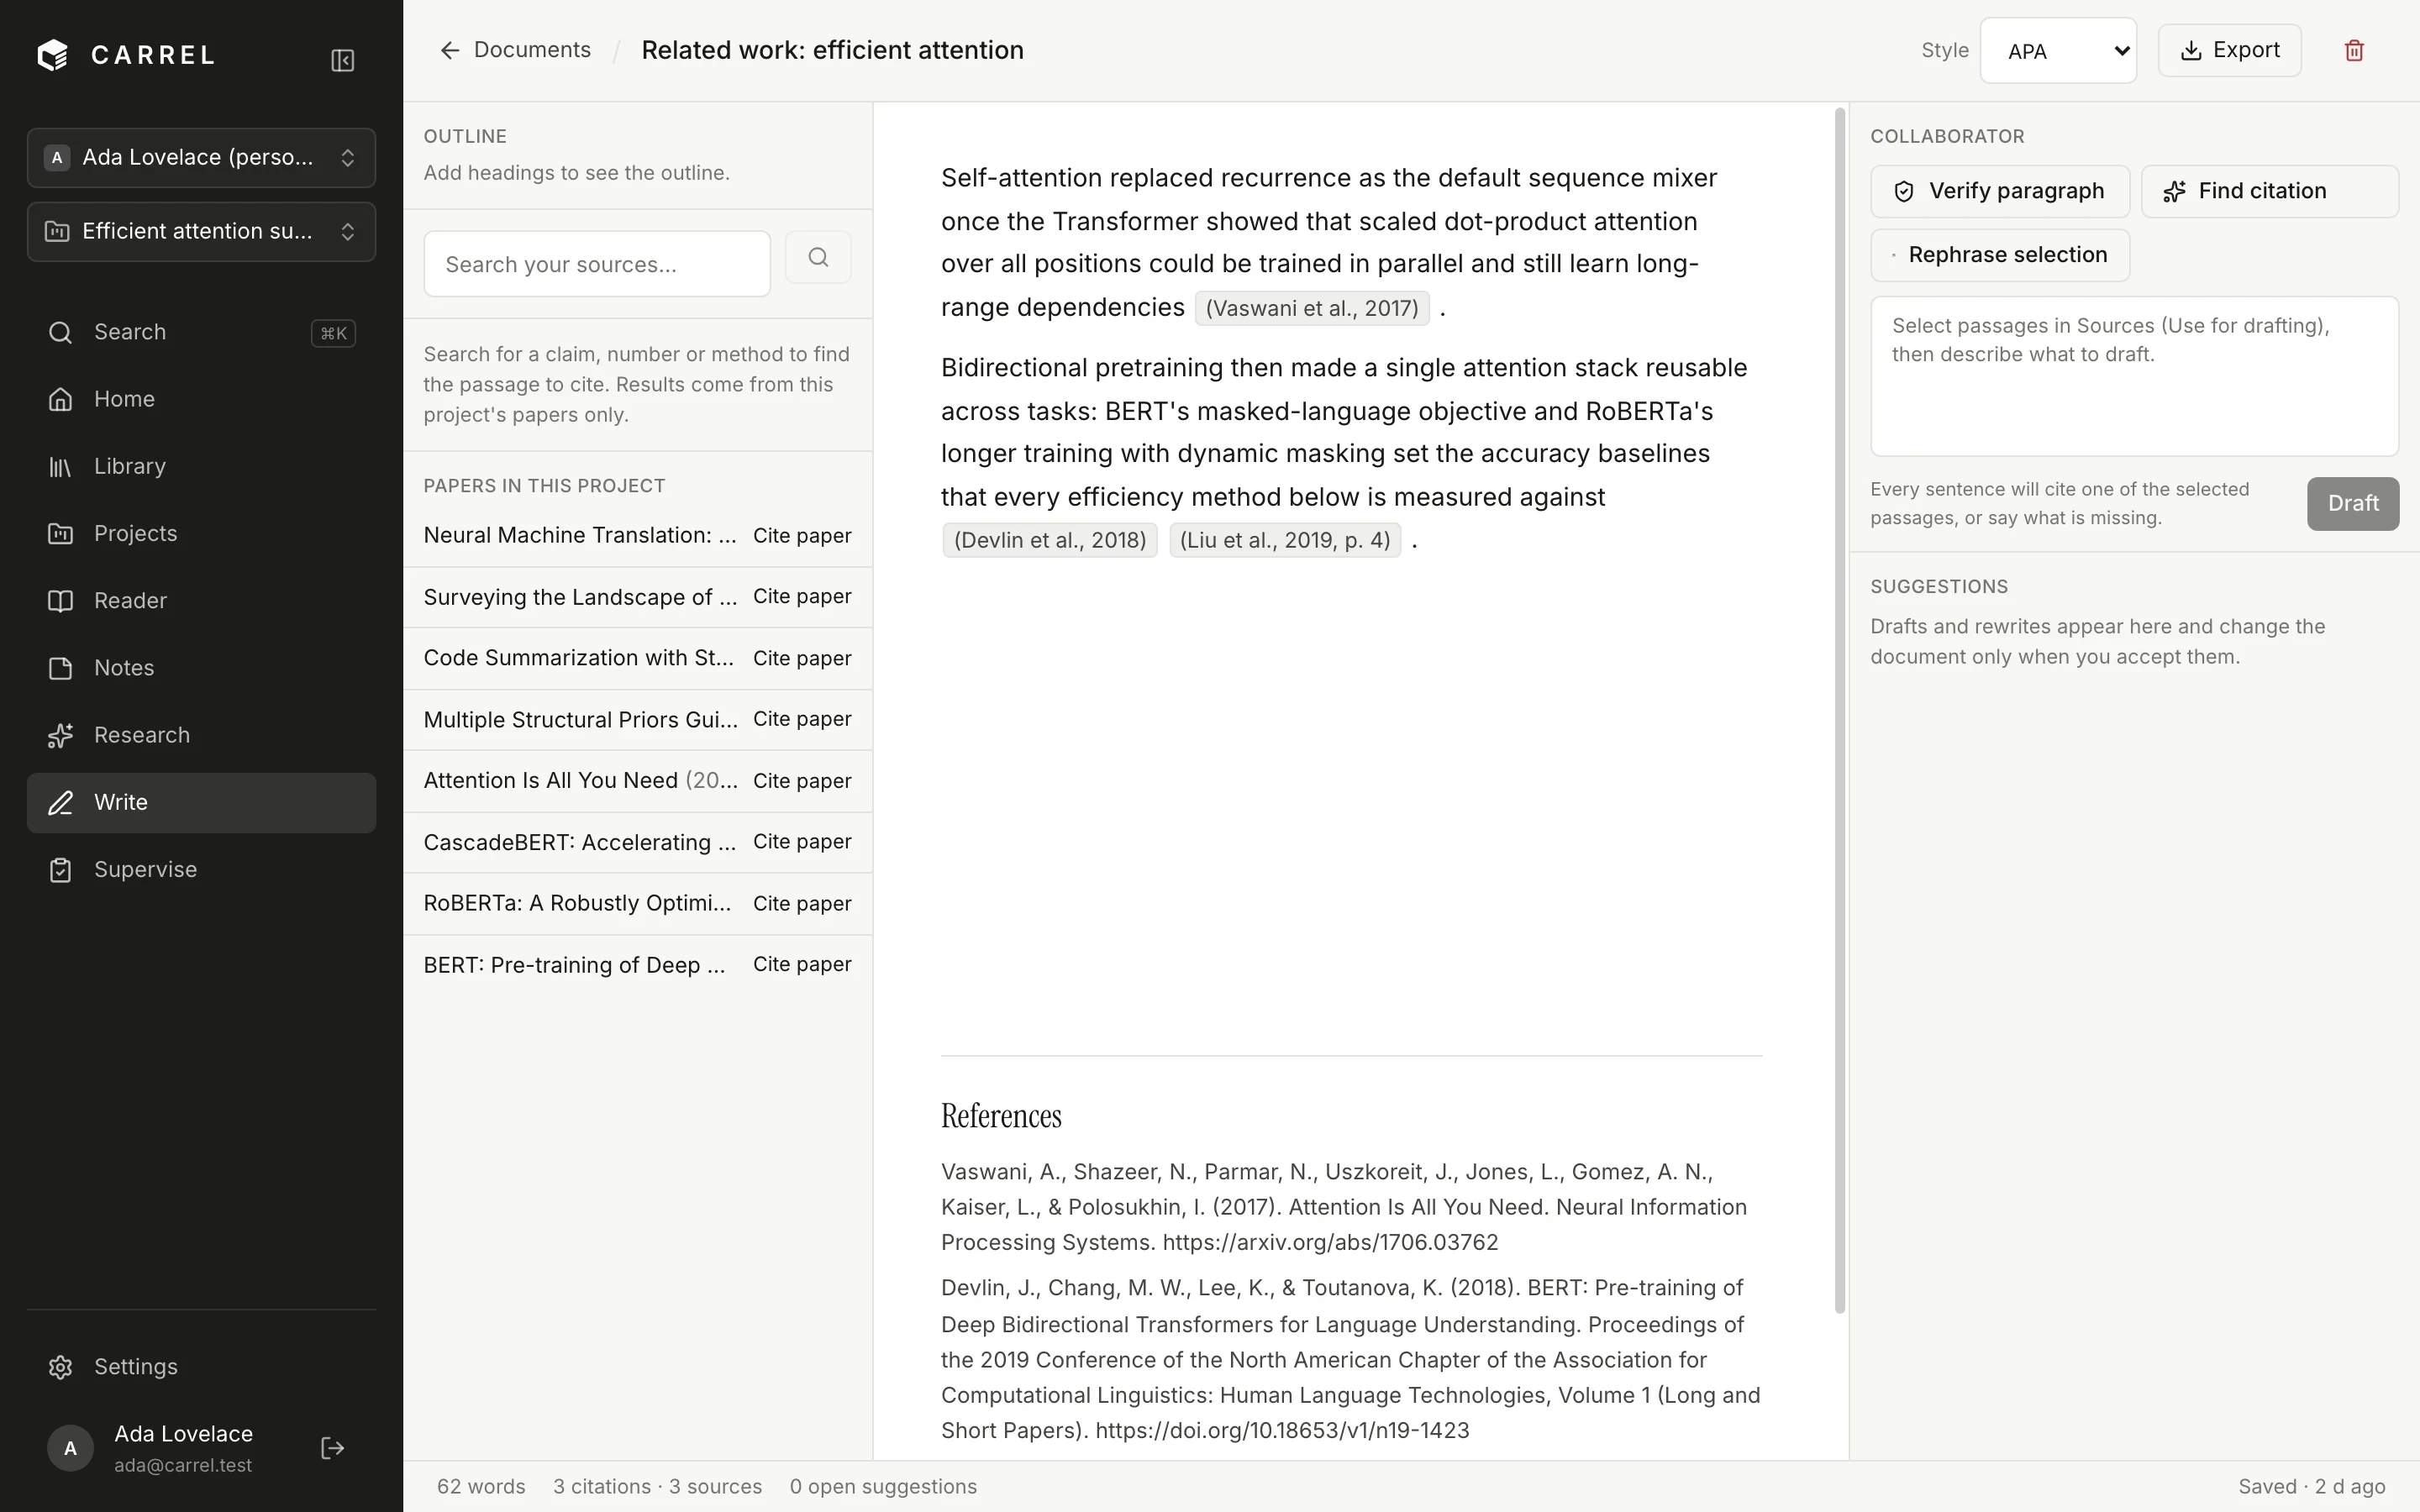Open the CascadeBERT paper row
Image resolution: width=2420 pixels, height=1512 pixels.
580,843
